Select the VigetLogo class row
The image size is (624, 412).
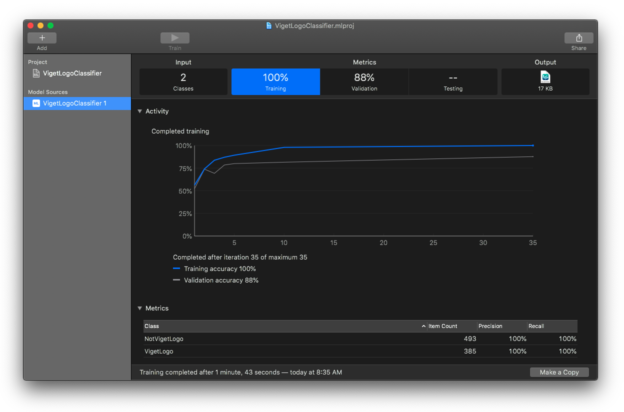click(360, 351)
